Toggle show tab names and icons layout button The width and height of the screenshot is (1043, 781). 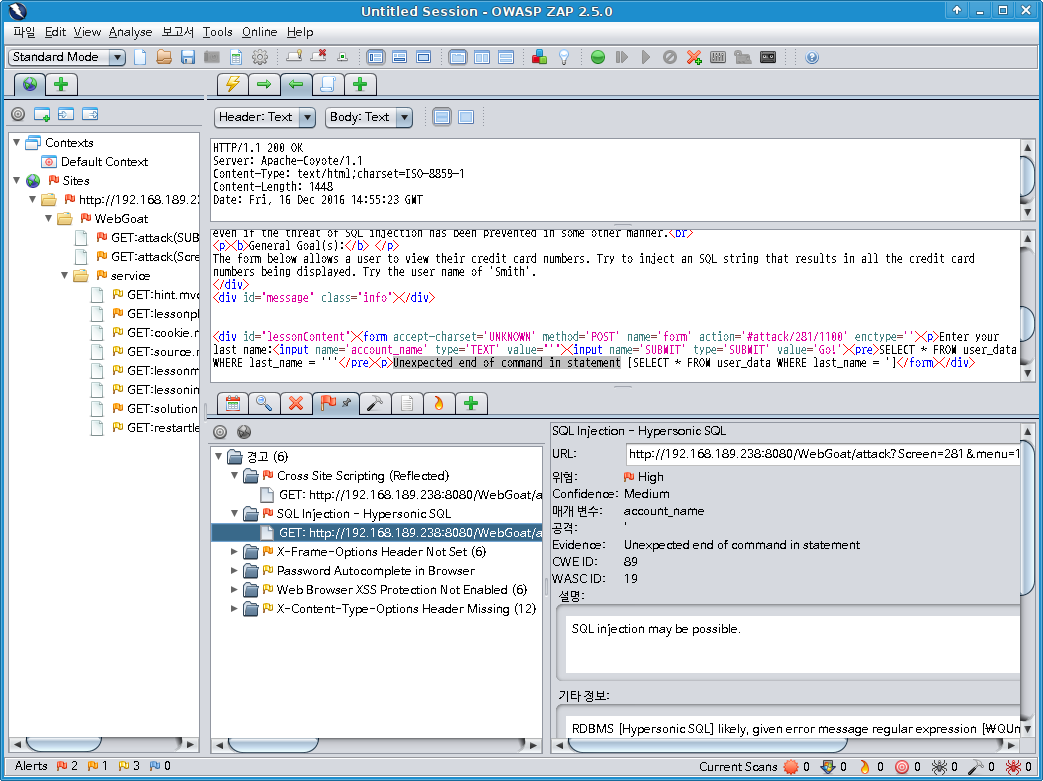[x=343, y=57]
